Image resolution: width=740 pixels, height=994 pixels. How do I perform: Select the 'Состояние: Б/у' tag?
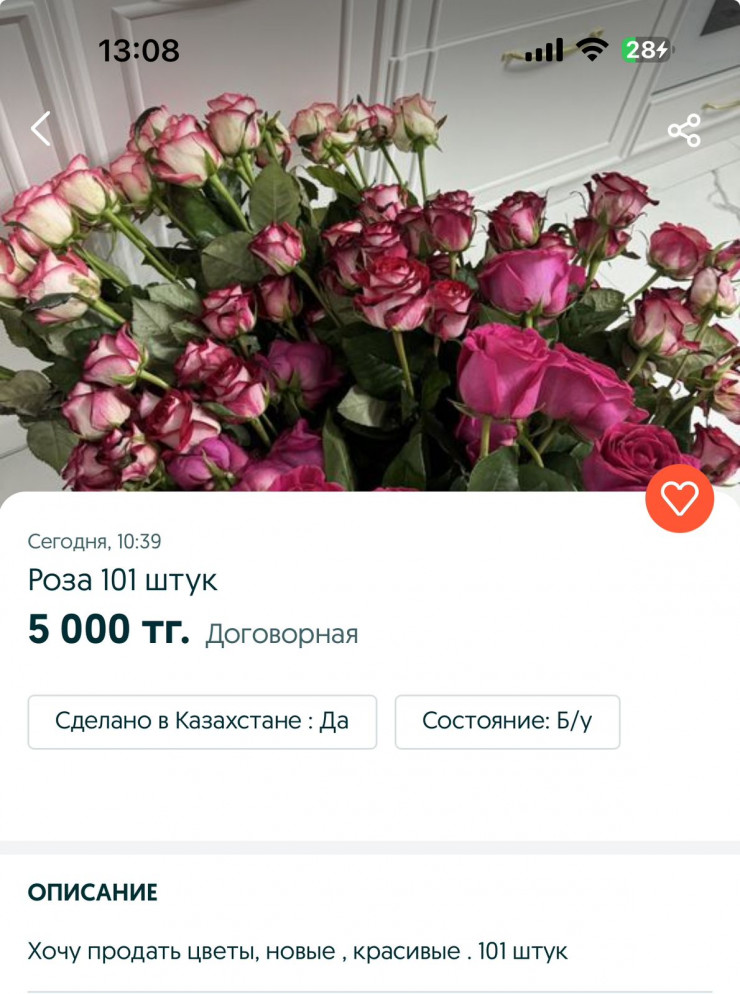coord(507,721)
